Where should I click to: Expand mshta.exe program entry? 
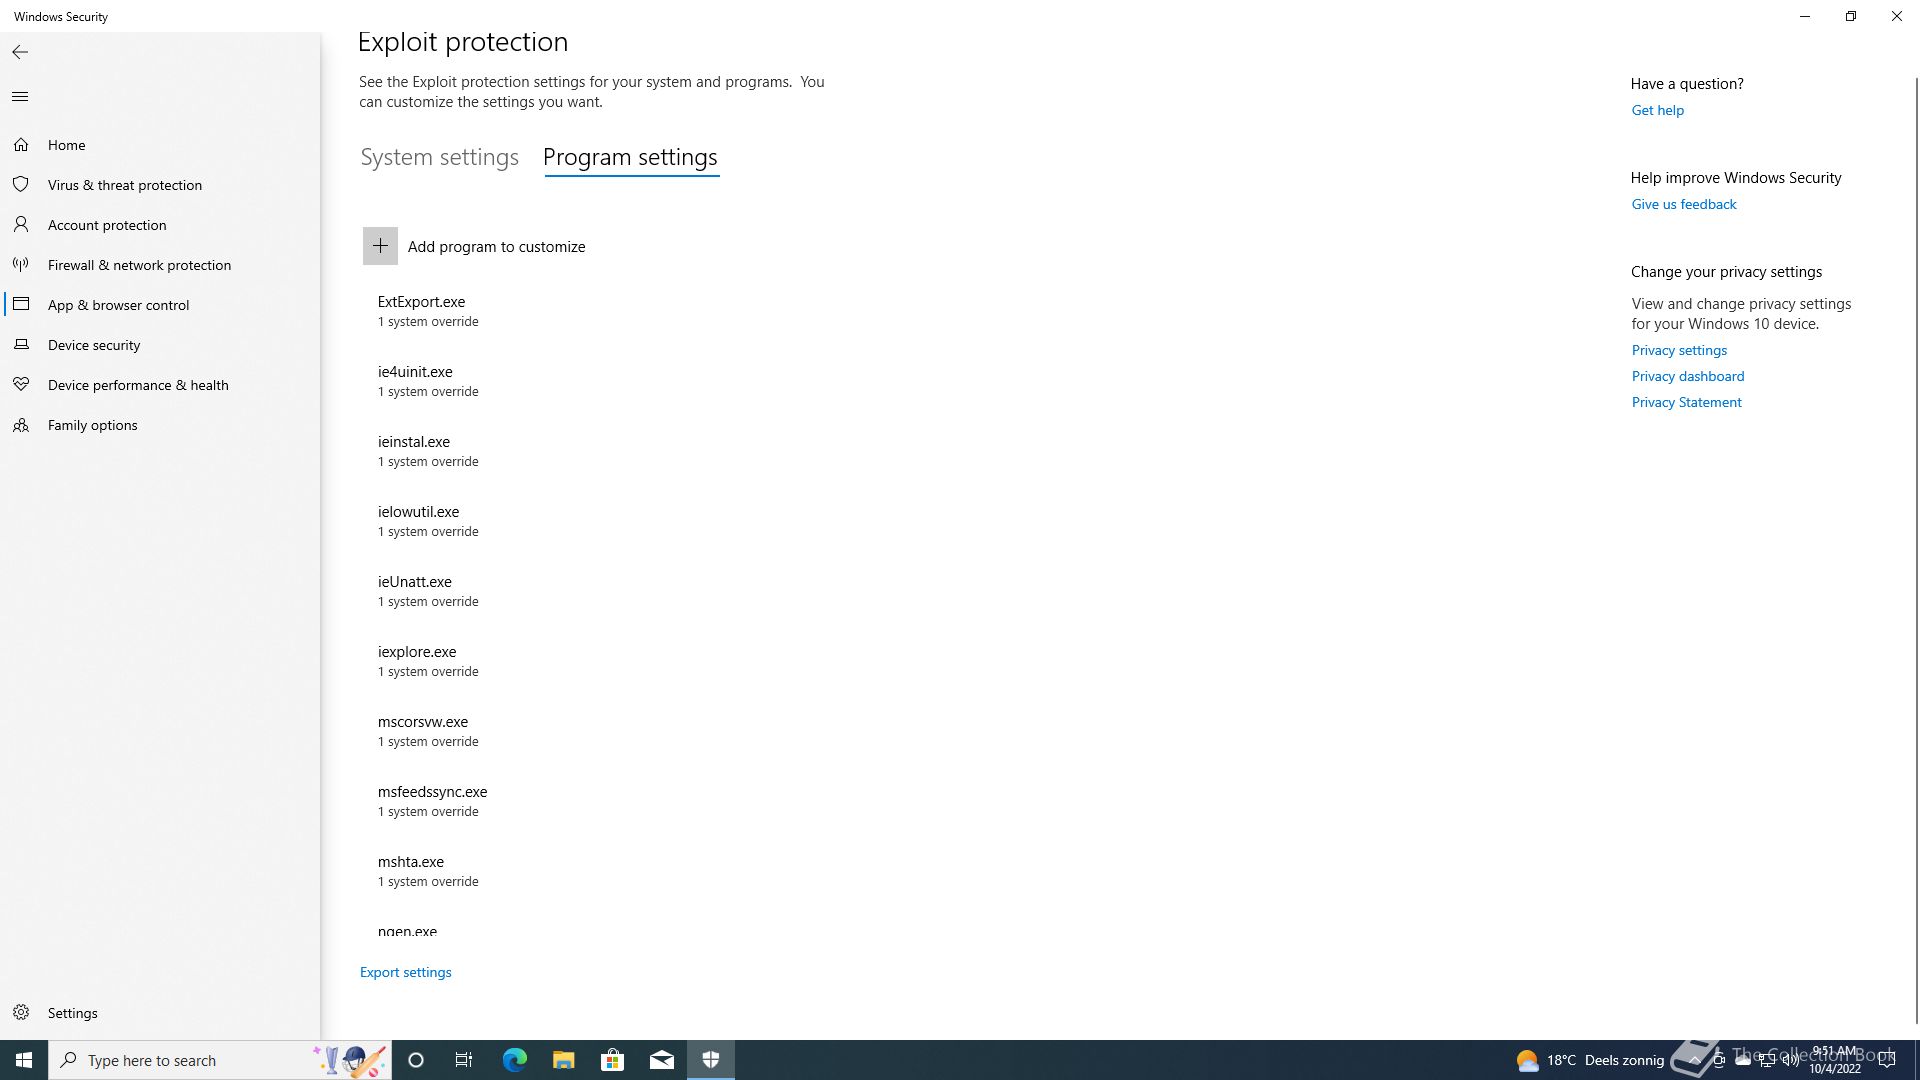click(428, 871)
